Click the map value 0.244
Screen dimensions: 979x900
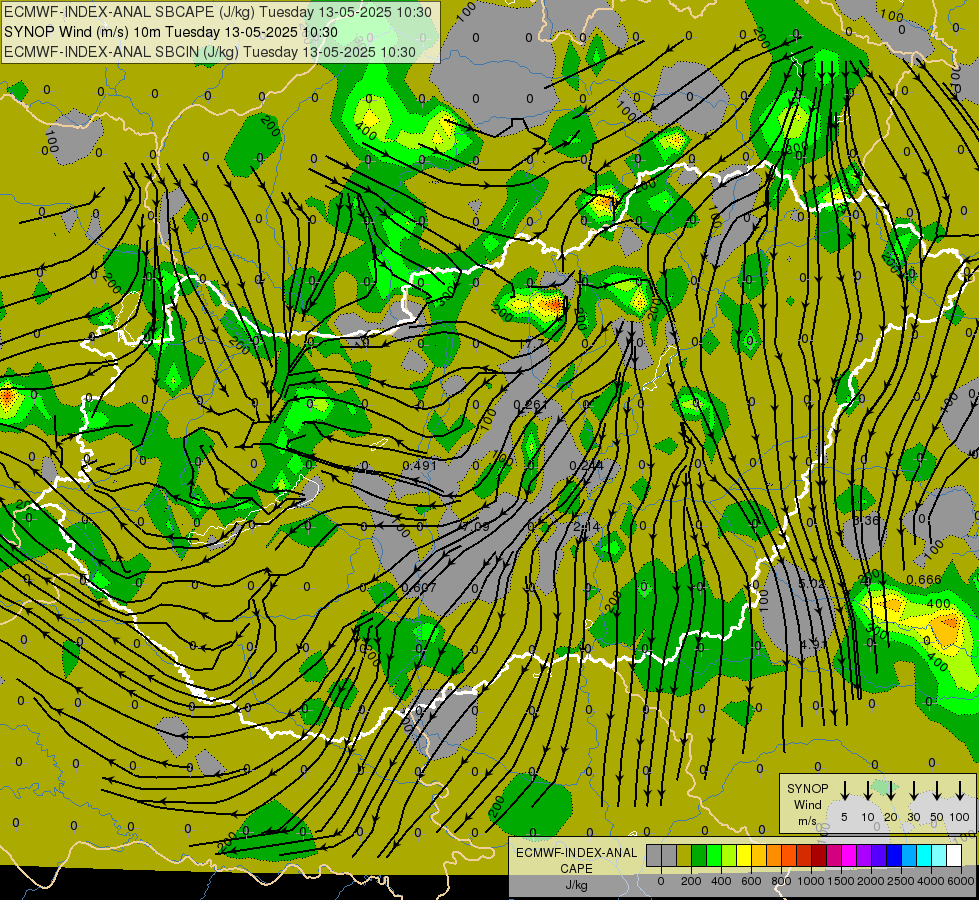click(587, 465)
